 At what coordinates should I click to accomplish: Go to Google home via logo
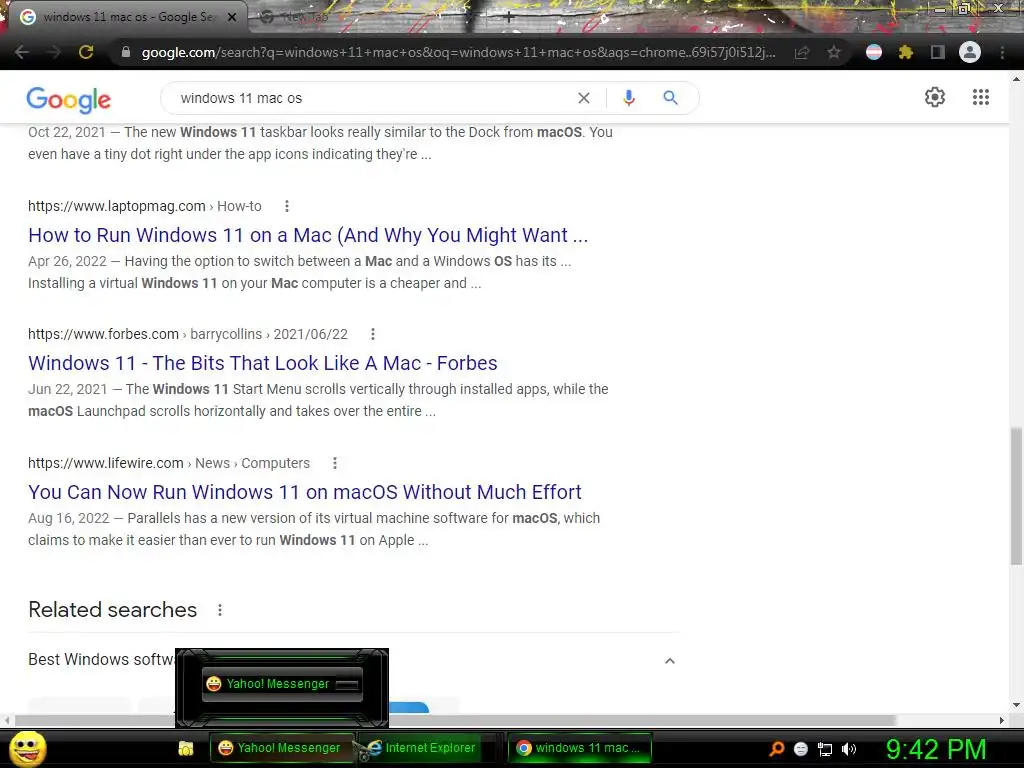tap(69, 99)
